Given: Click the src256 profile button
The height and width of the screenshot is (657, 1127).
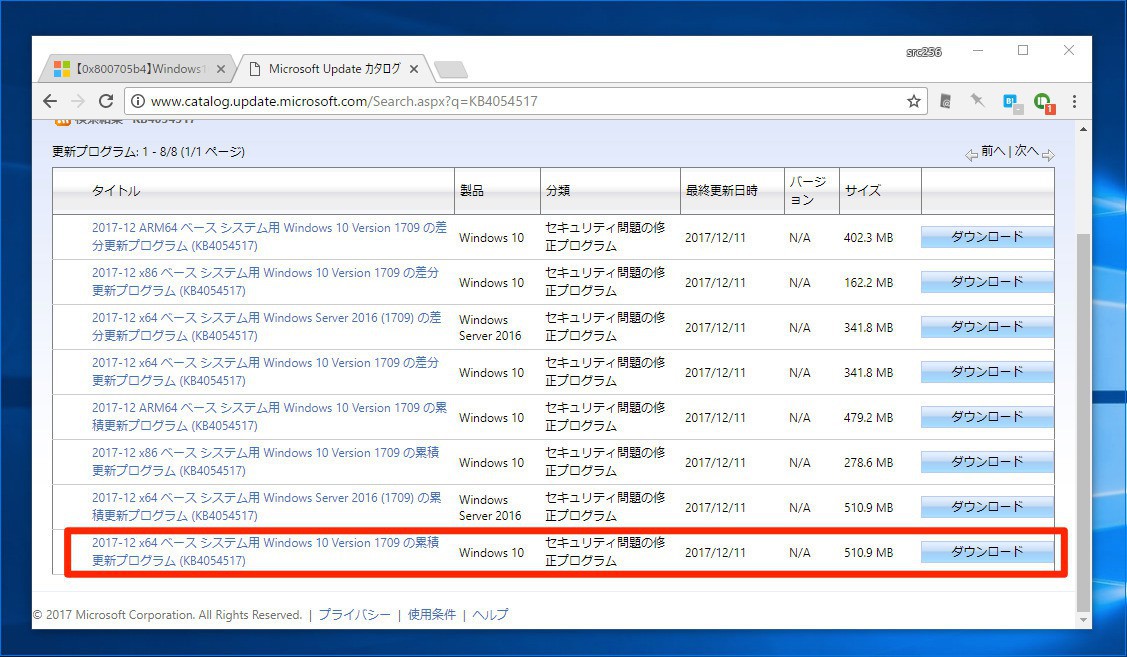Looking at the screenshot, I should [924, 52].
